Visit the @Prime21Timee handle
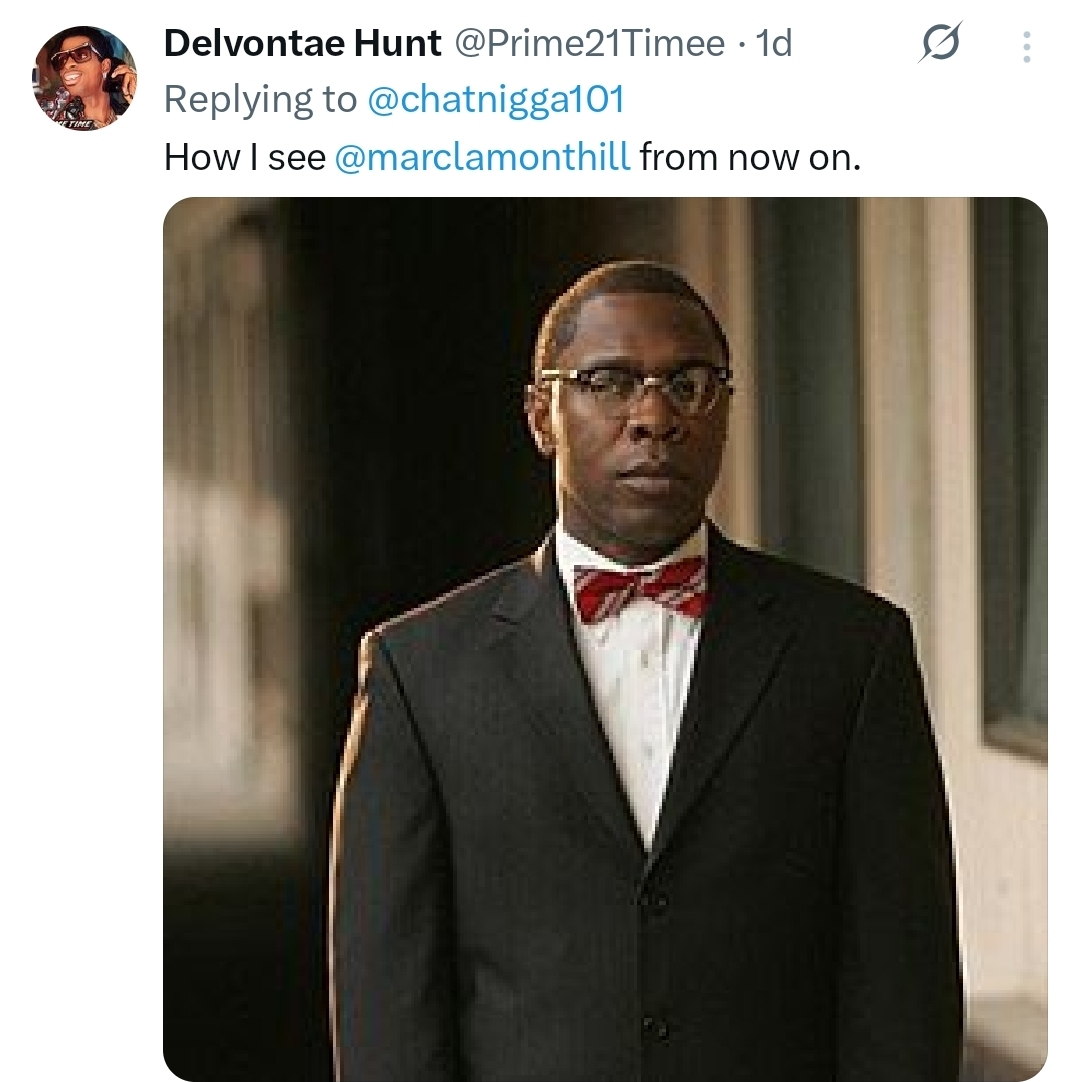This screenshot has height=1082, width=1079. 590,43
